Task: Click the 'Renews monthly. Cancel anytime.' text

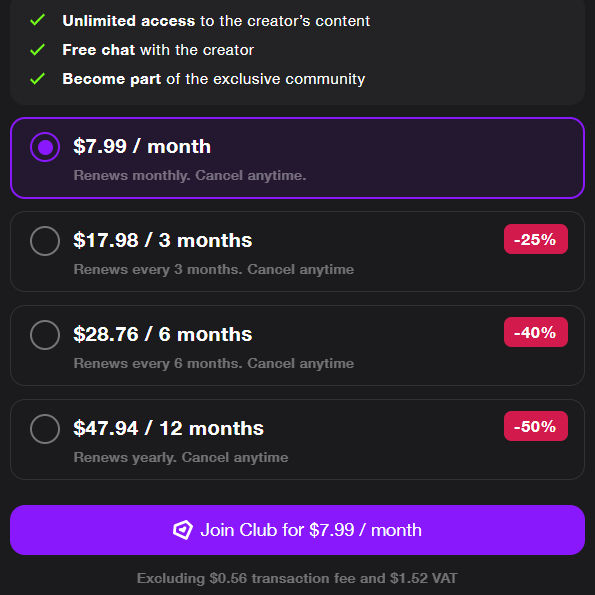Action: [190, 175]
